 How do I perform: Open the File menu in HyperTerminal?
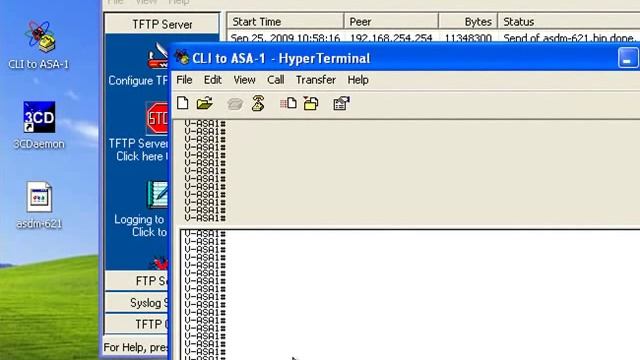(184, 80)
